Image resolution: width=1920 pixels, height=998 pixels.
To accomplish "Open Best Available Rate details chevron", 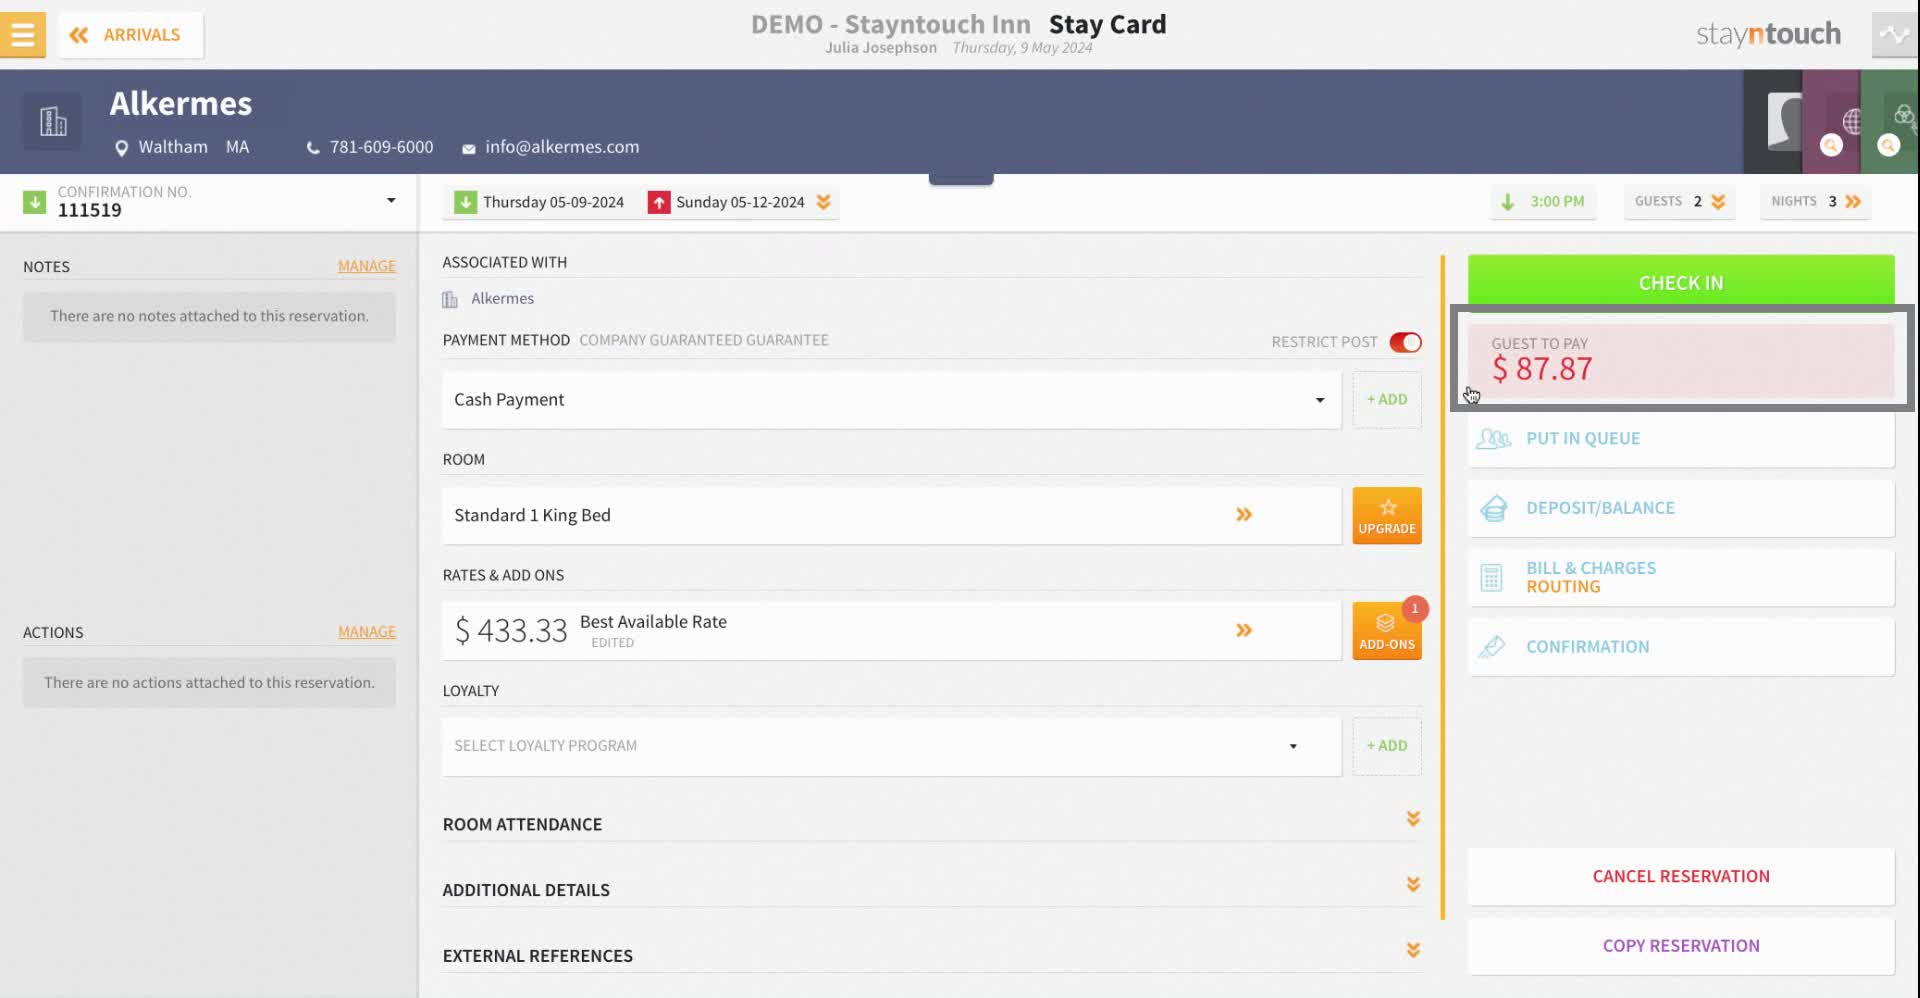I will point(1244,630).
